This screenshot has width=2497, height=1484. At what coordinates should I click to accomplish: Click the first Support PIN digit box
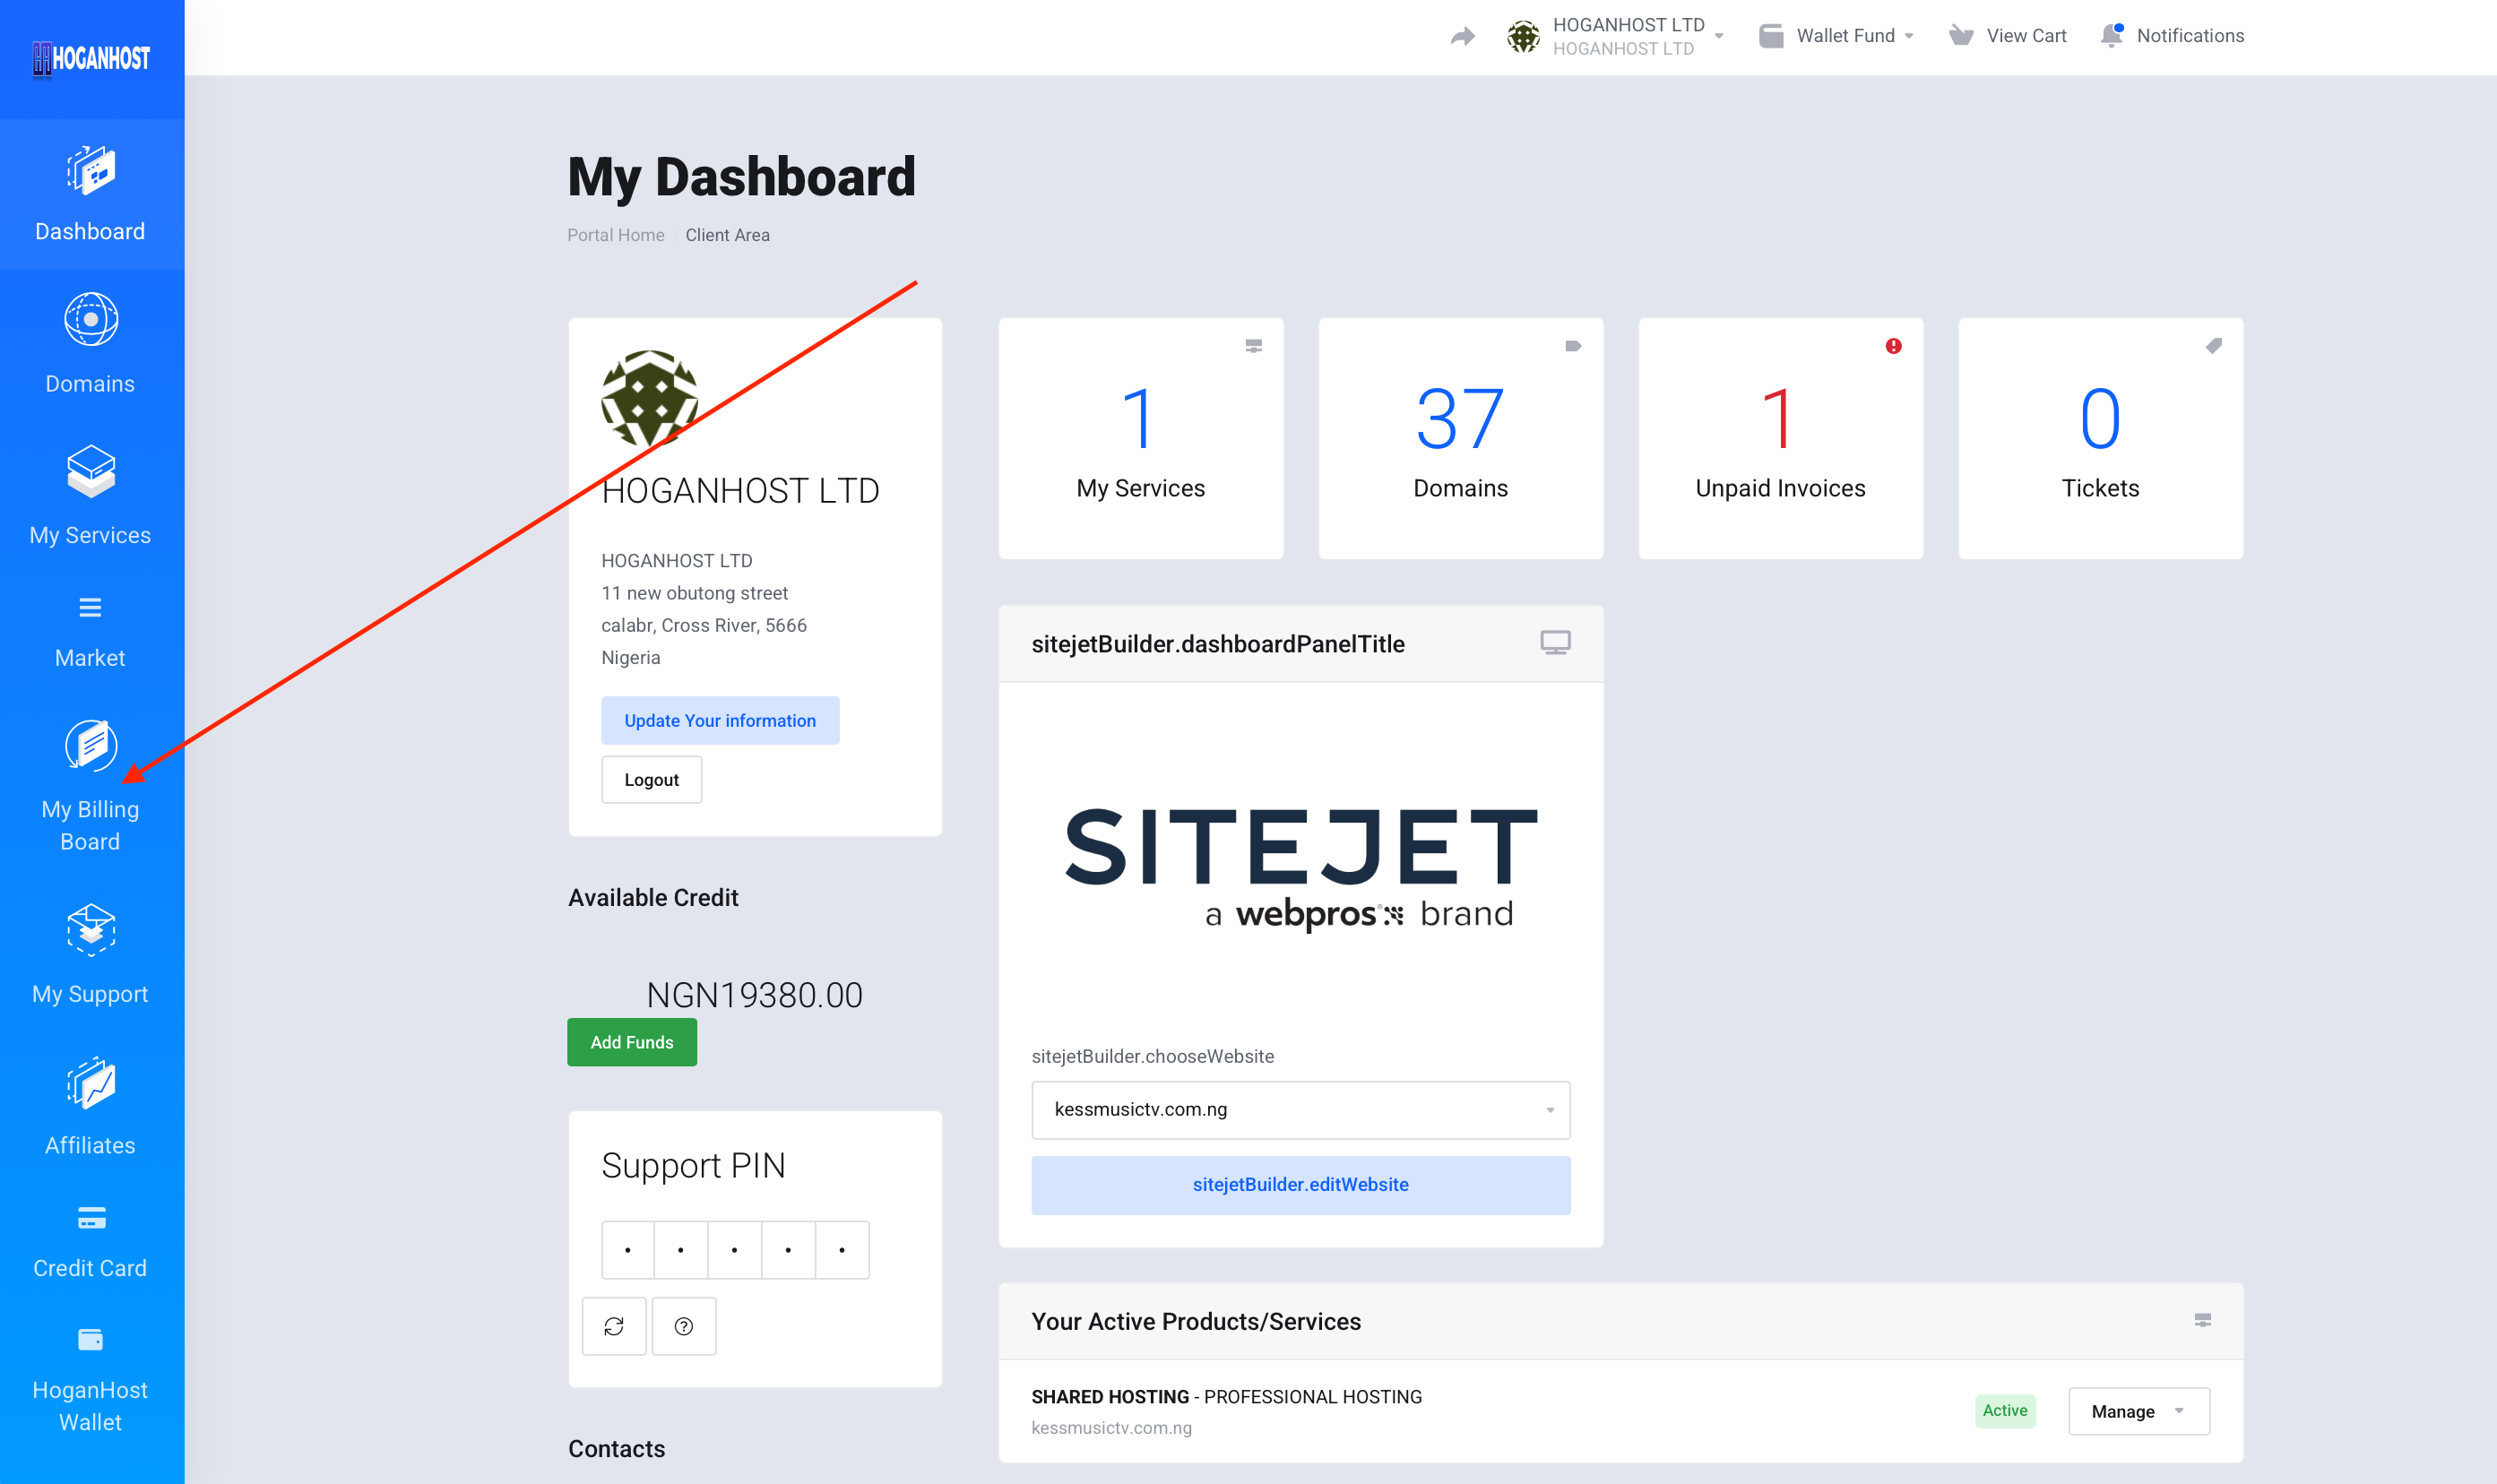628,1250
